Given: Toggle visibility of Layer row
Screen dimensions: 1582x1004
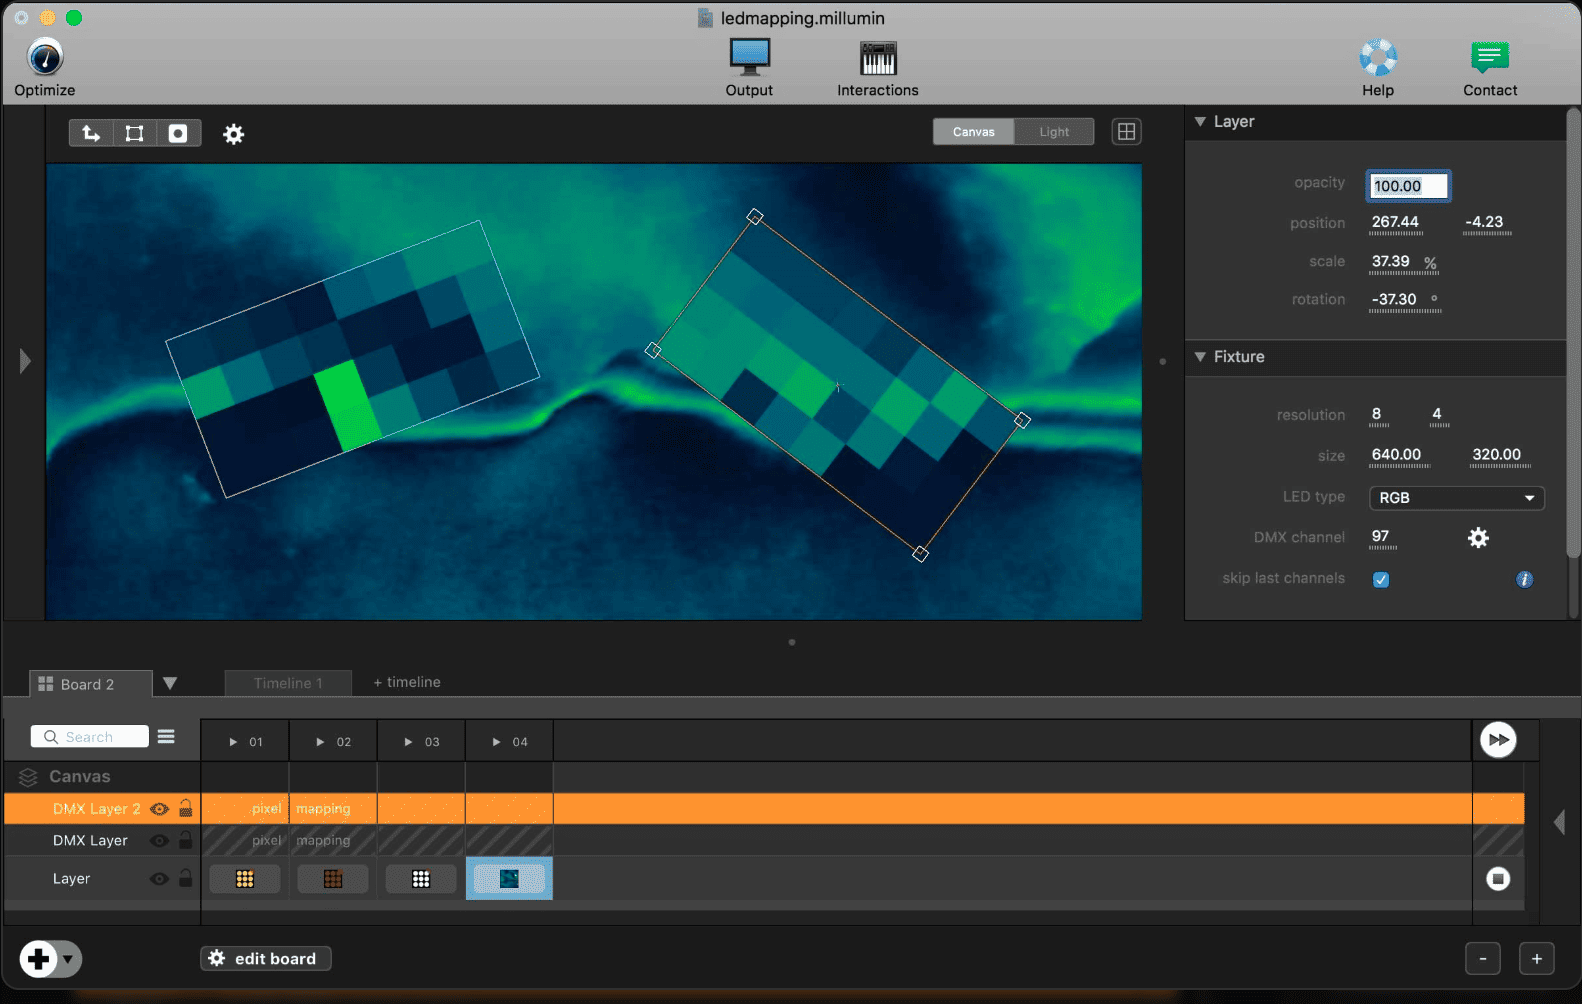Looking at the screenshot, I should pyautogui.click(x=159, y=879).
